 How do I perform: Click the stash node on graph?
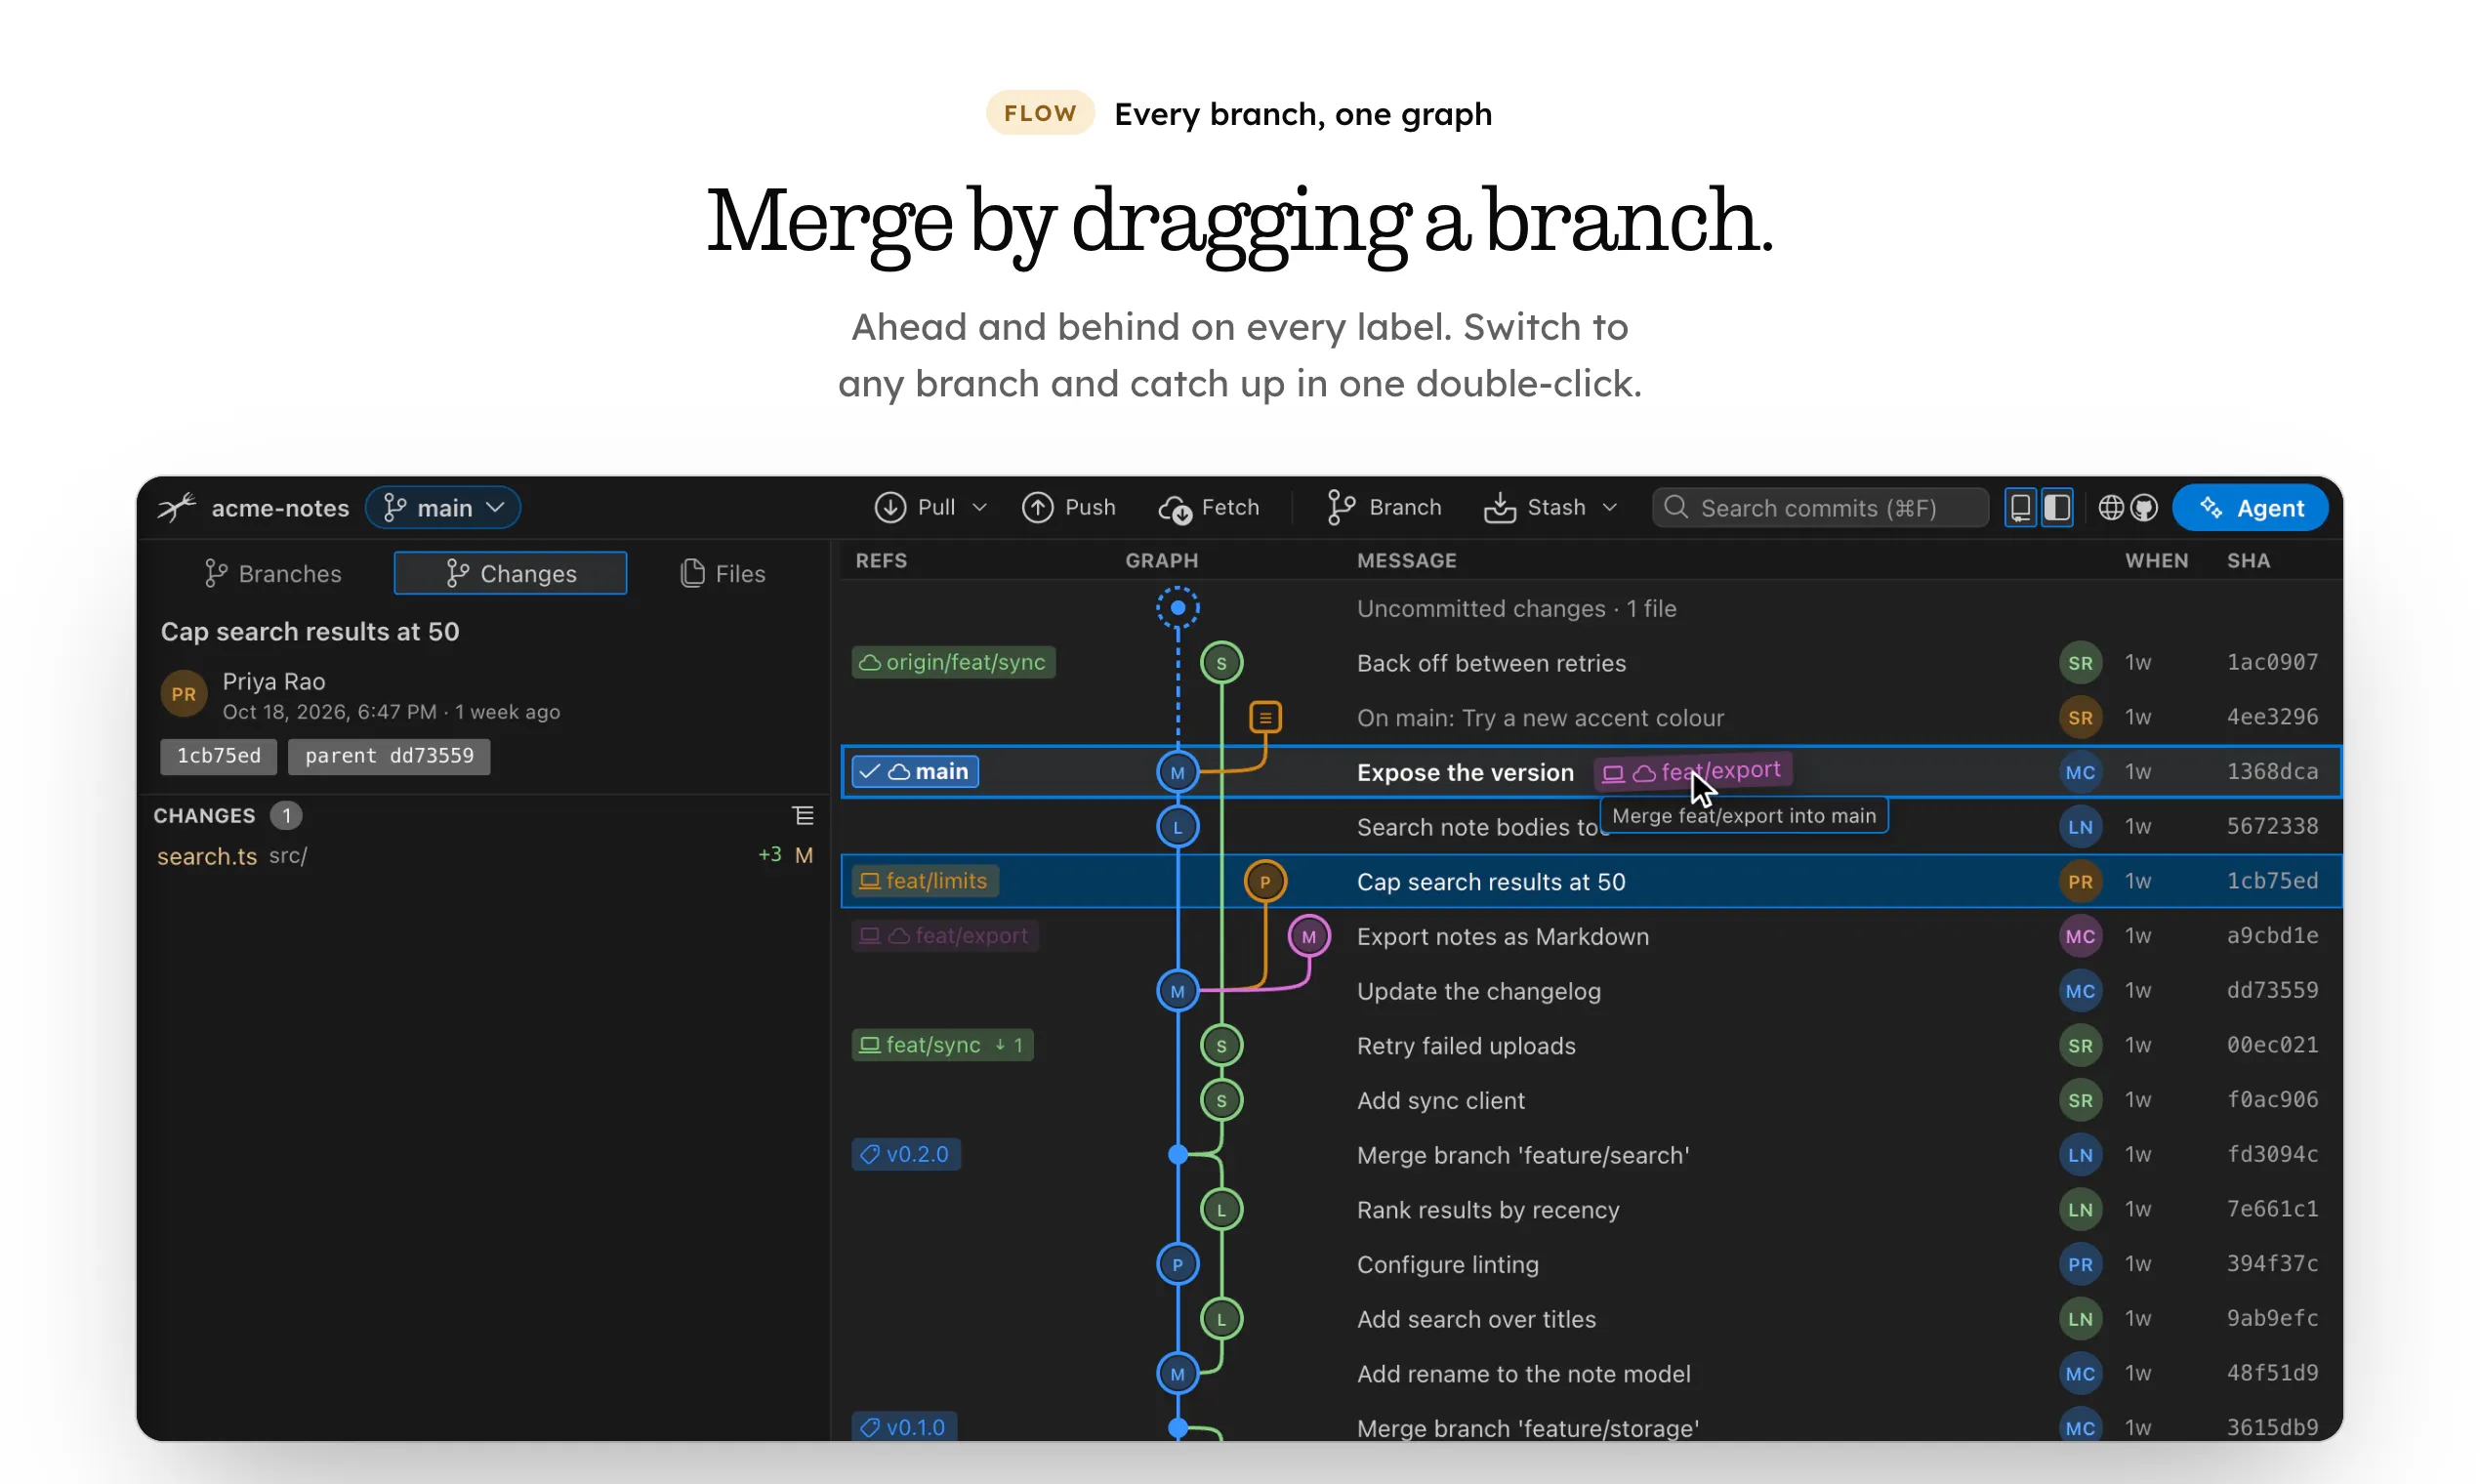coord(1265,717)
